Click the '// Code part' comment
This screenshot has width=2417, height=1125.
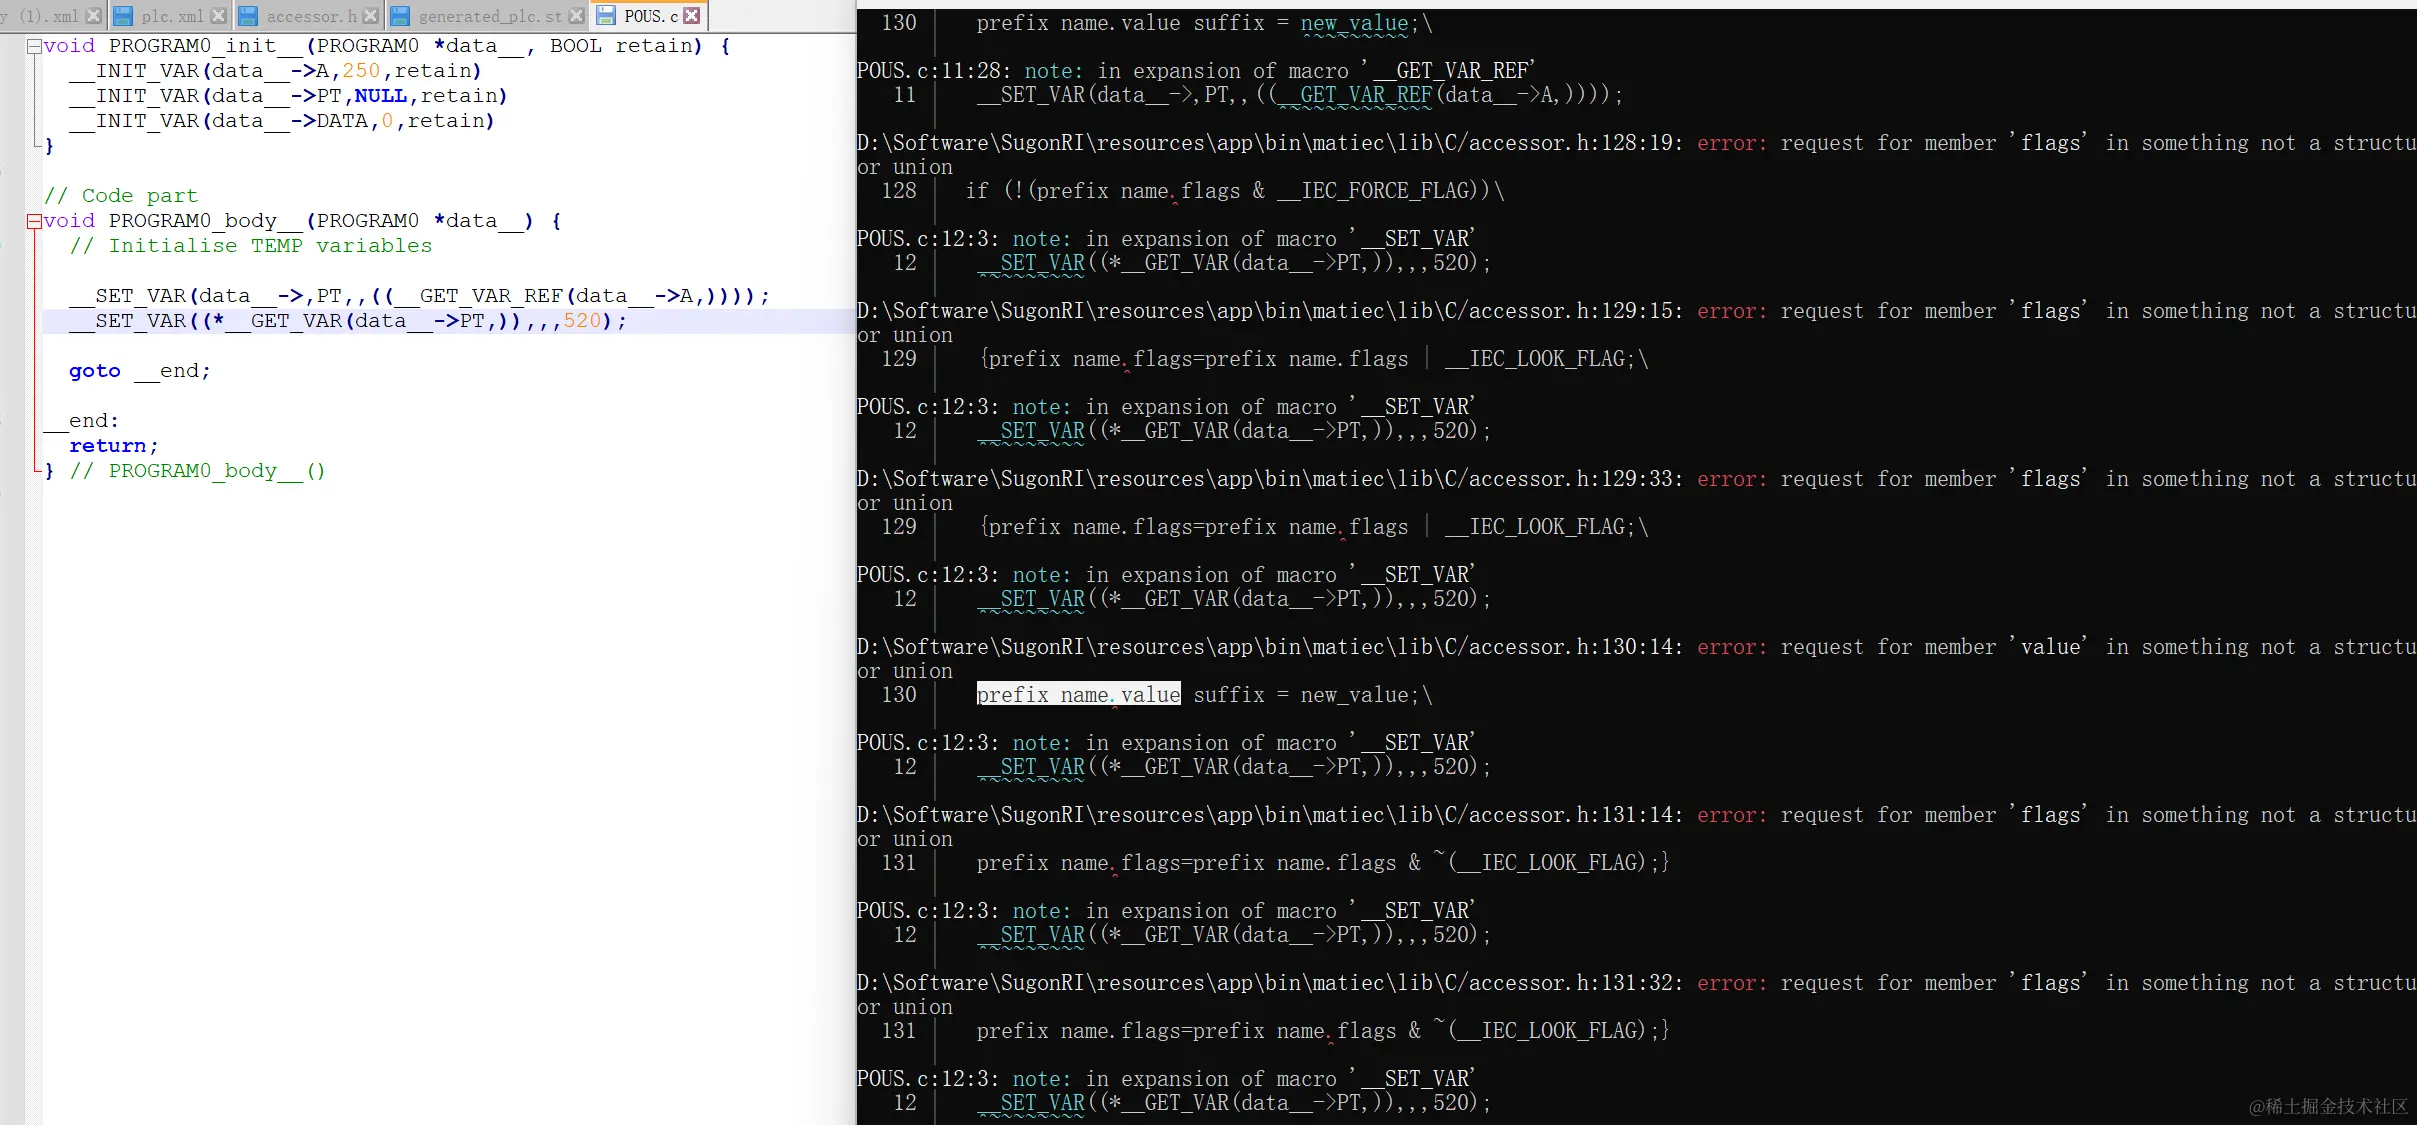pyautogui.click(x=120, y=196)
